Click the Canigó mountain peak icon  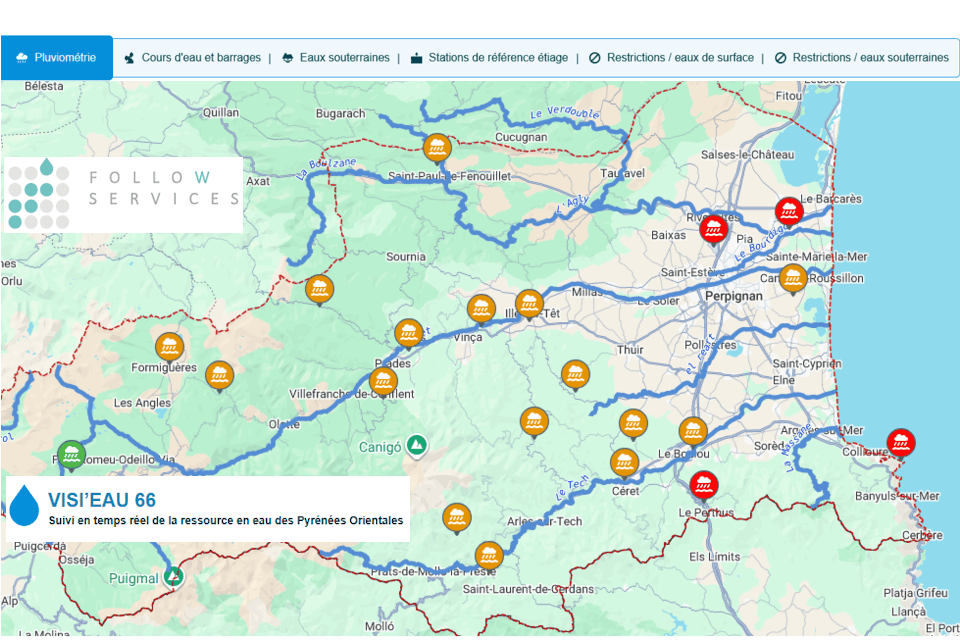(x=418, y=444)
